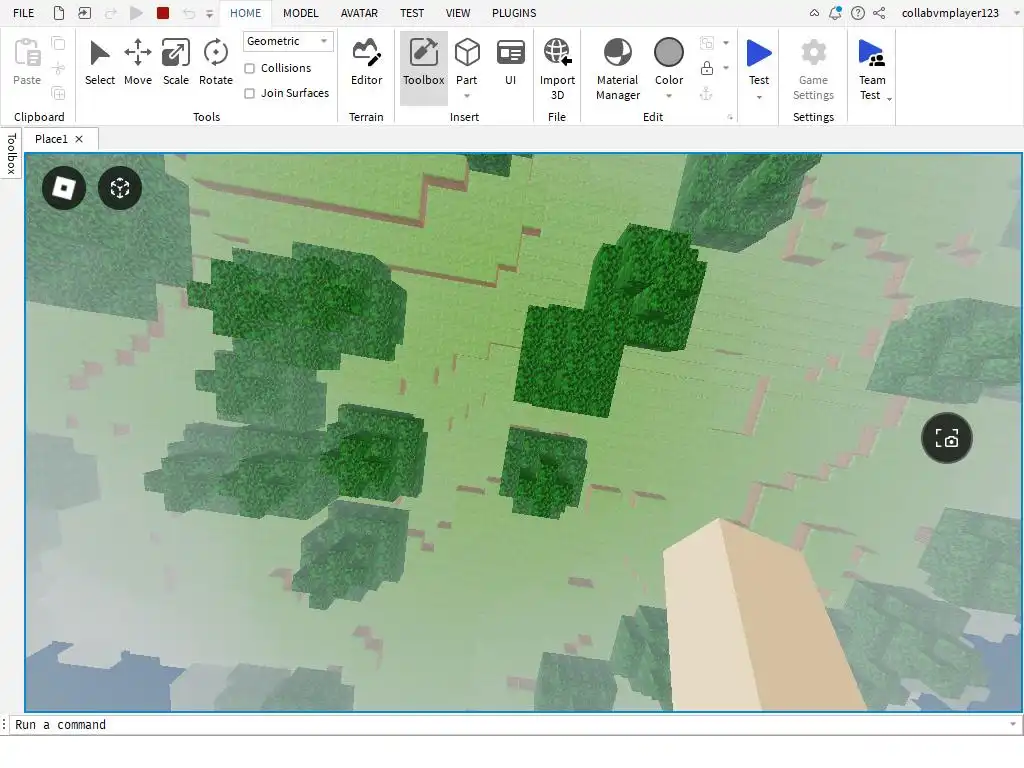Click the Open from file icon
1024x768 pixels.
(84, 13)
